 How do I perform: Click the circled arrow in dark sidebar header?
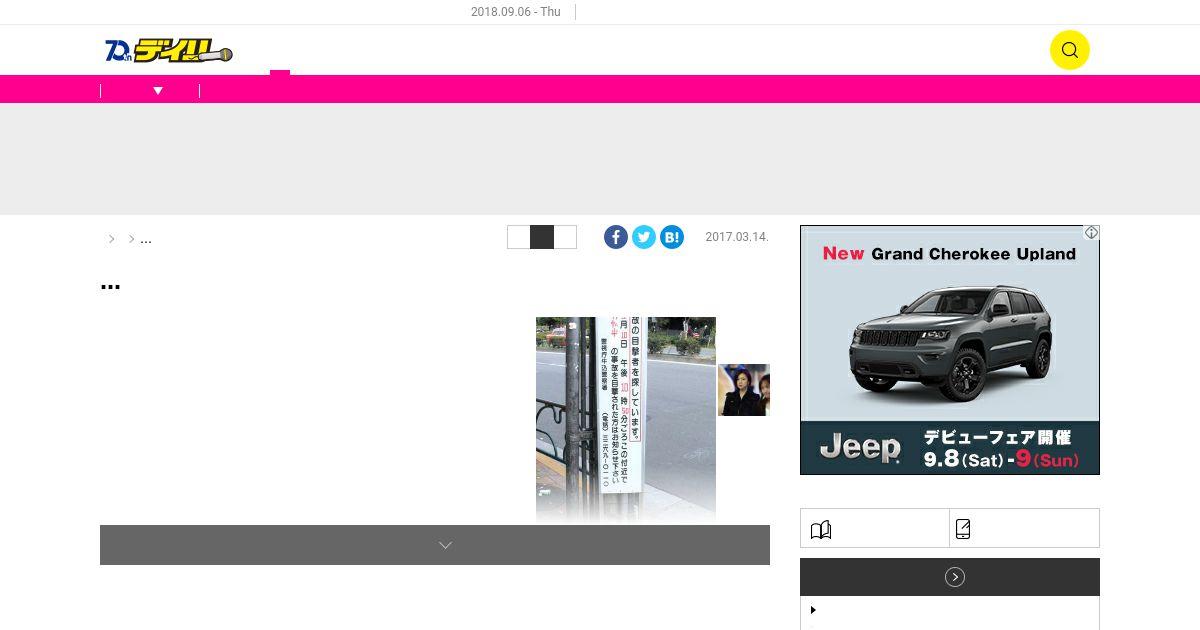pyautogui.click(x=955, y=577)
